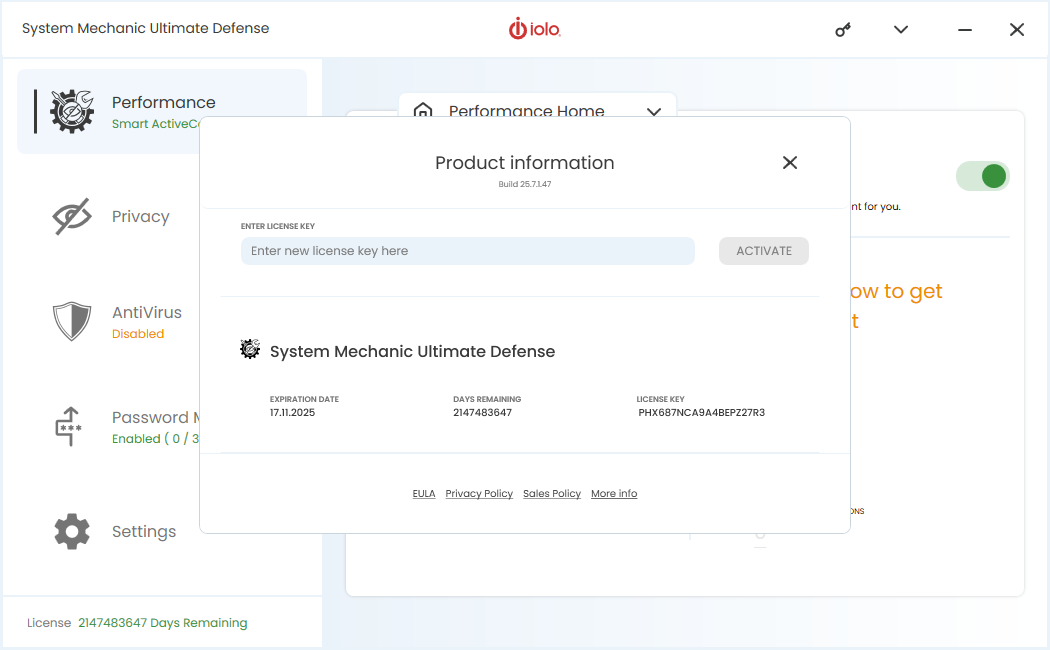Screen dimensions: 1050x650
Task: Open the Privacy crossed-eye icon
Action: (x=72, y=216)
